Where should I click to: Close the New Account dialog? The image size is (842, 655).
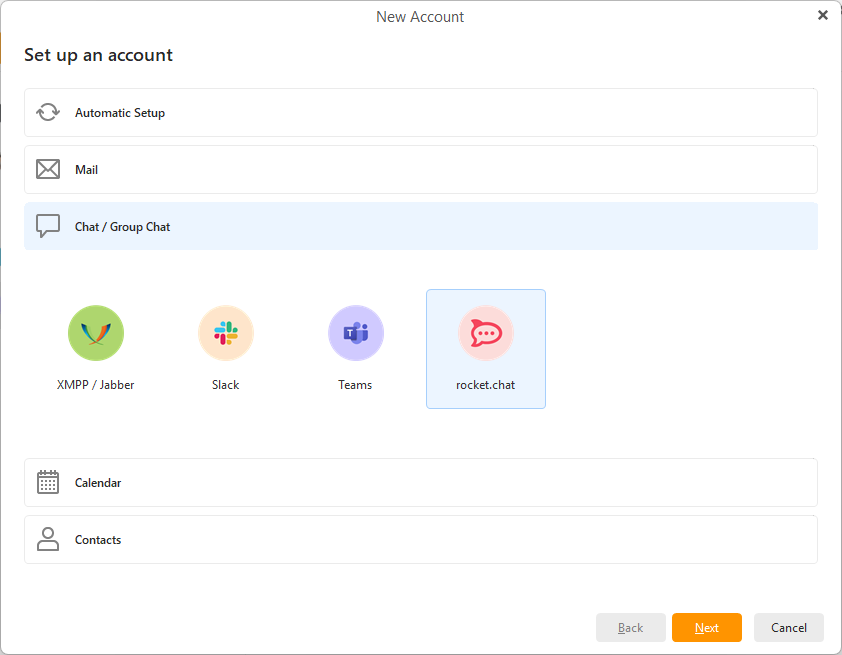click(x=823, y=15)
